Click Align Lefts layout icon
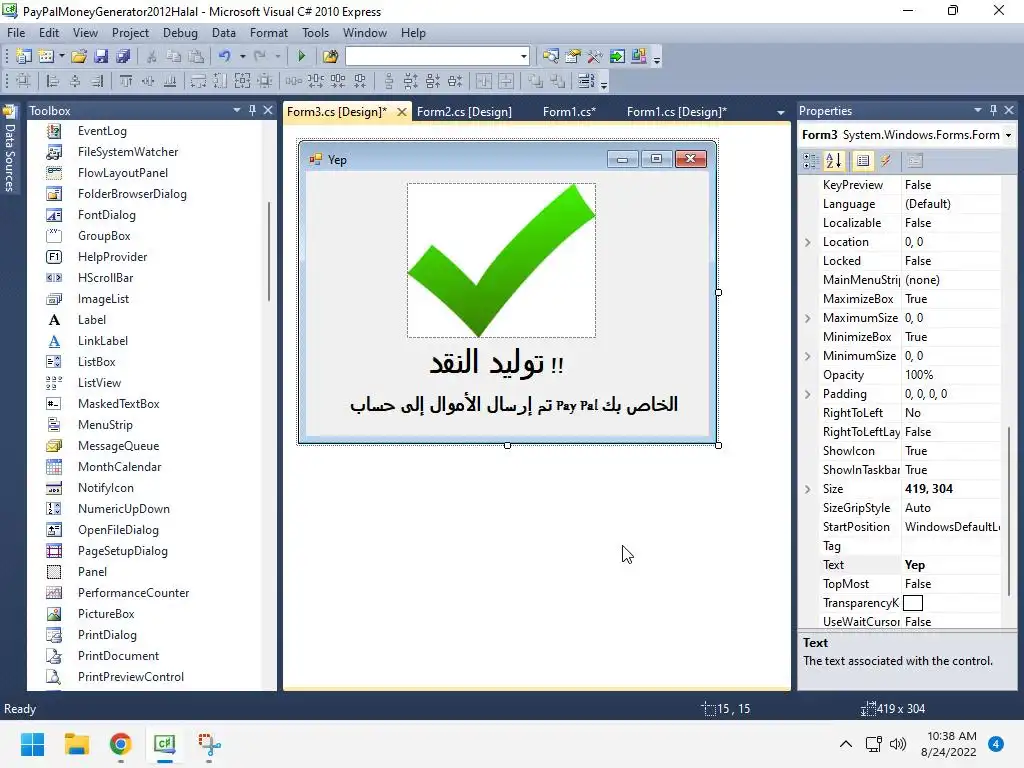The image size is (1024, 768). [53, 81]
